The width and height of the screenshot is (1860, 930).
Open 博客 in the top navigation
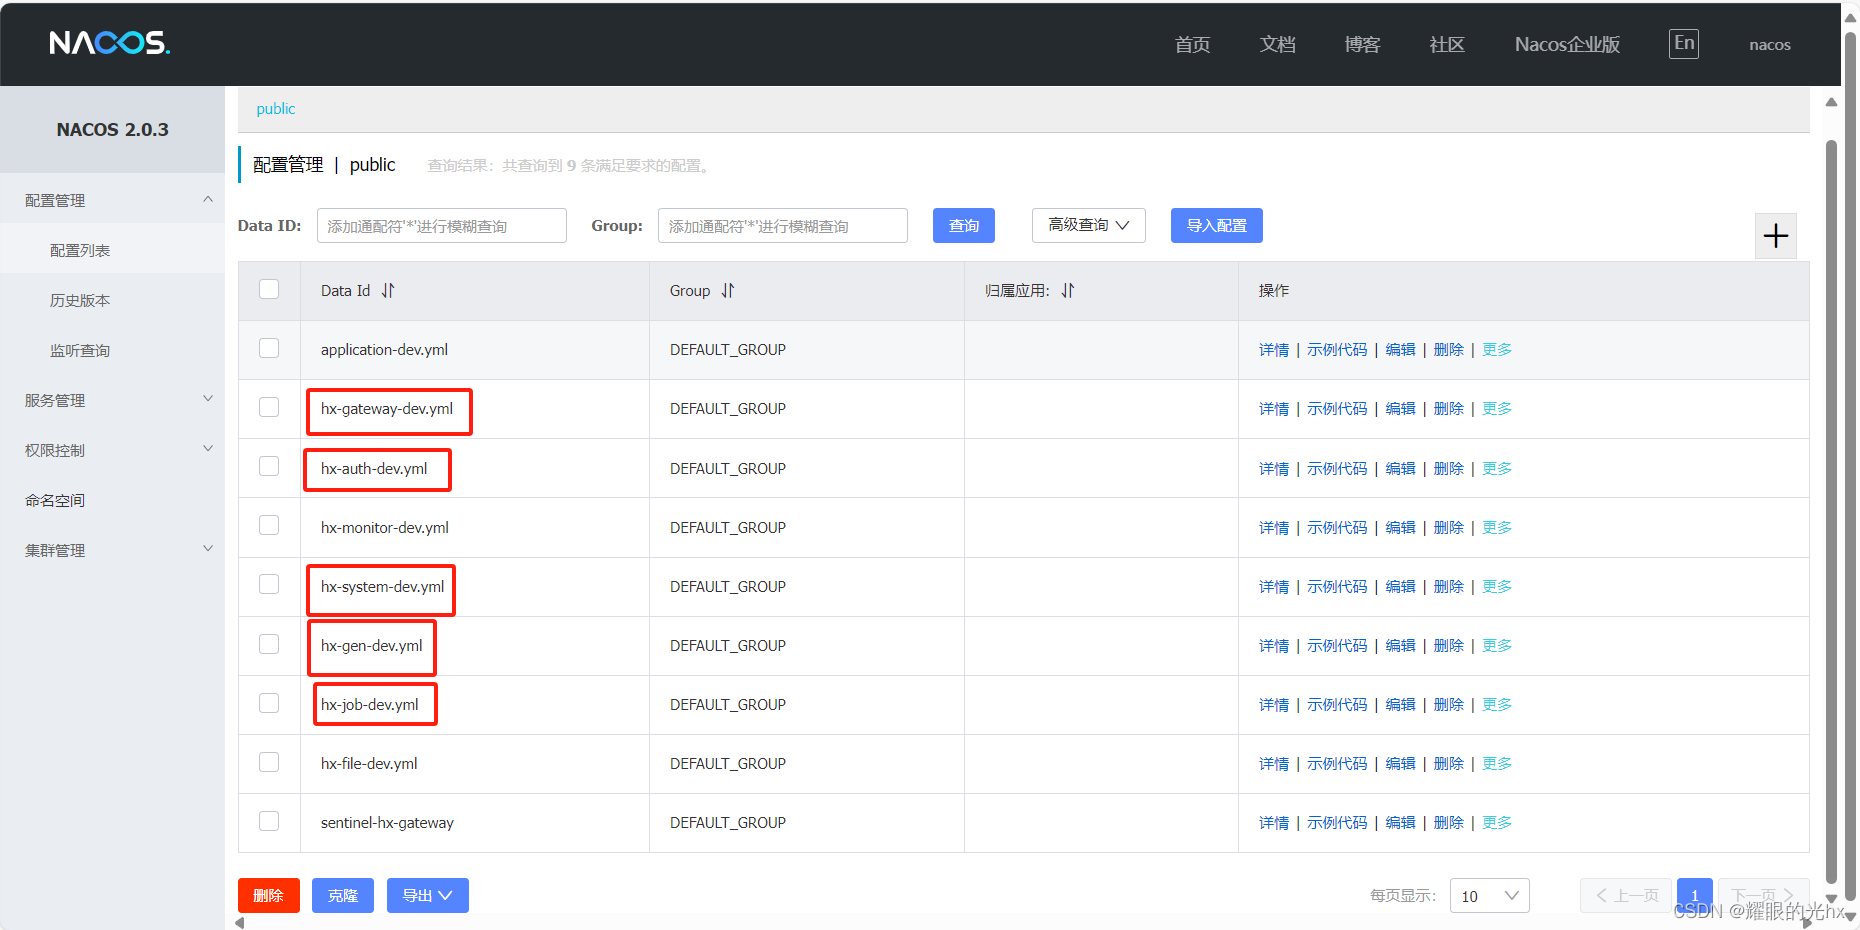point(1362,44)
